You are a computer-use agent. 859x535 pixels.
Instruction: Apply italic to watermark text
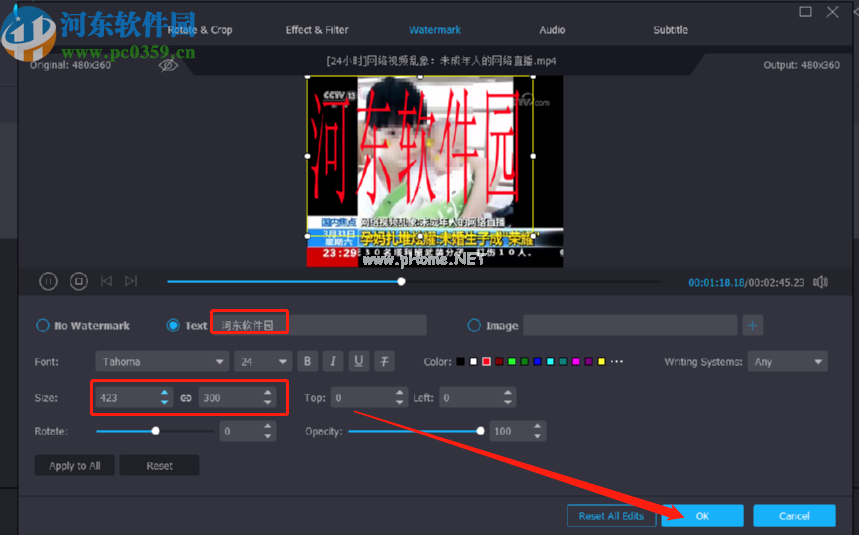[333, 361]
